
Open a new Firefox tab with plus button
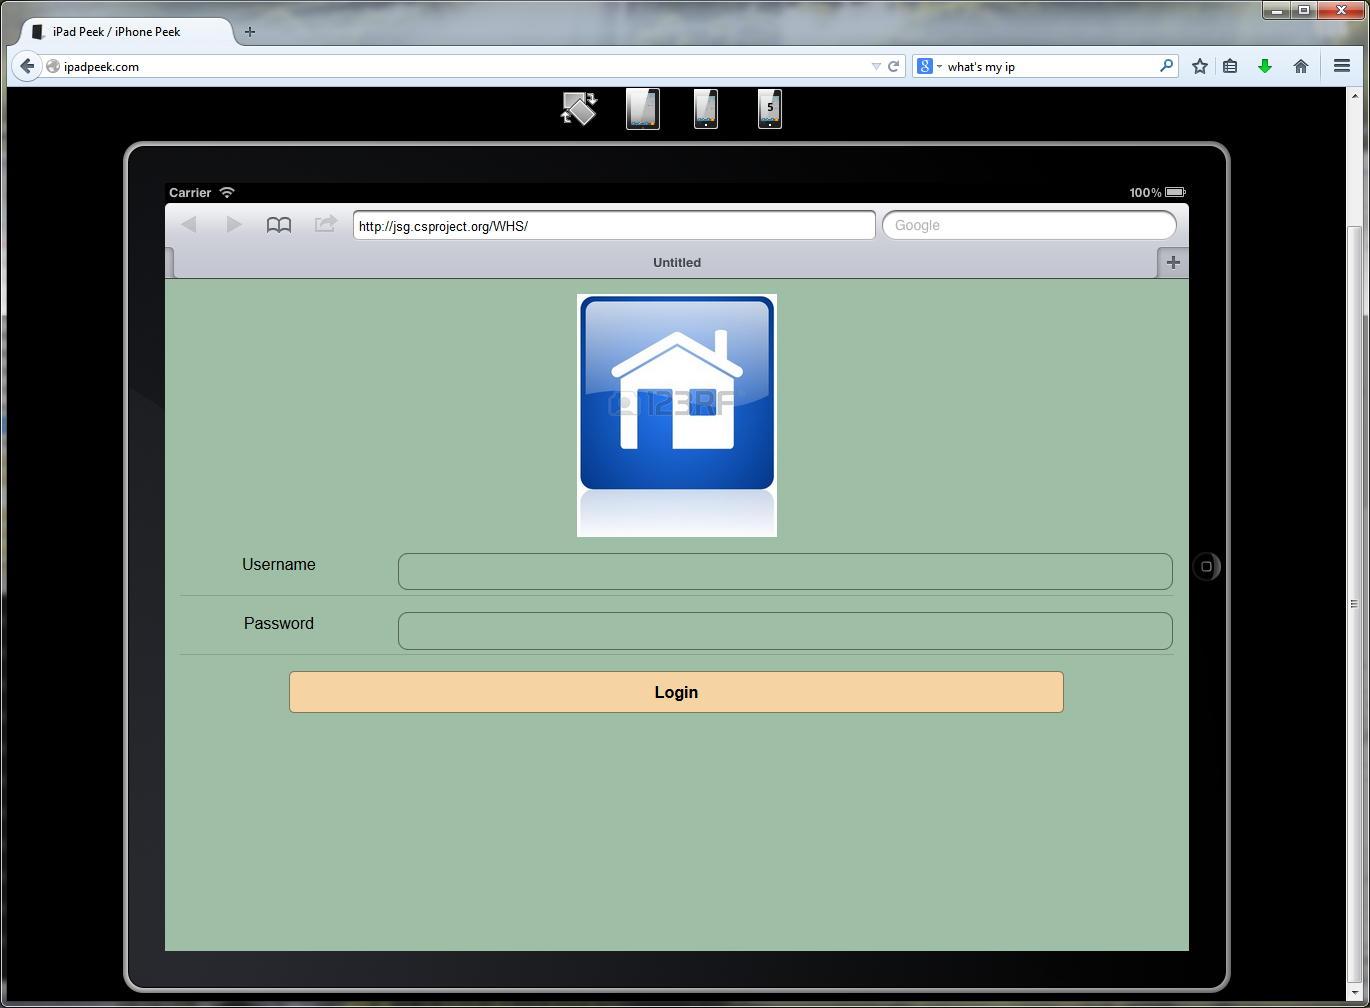click(x=250, y=32)
